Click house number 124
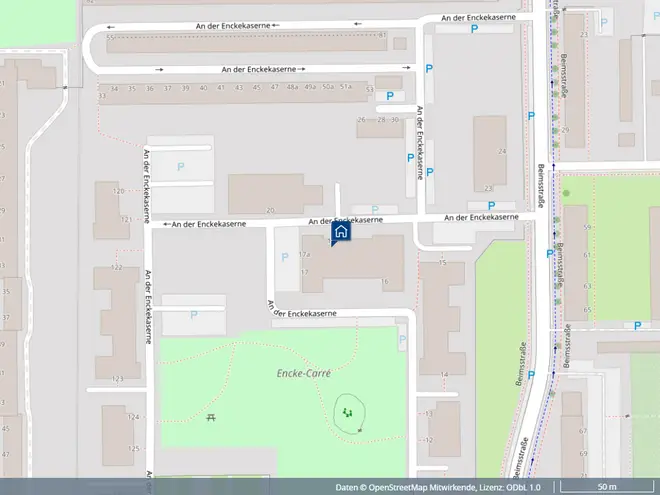This screenshot has width=660, height=495. pos(133,417)
